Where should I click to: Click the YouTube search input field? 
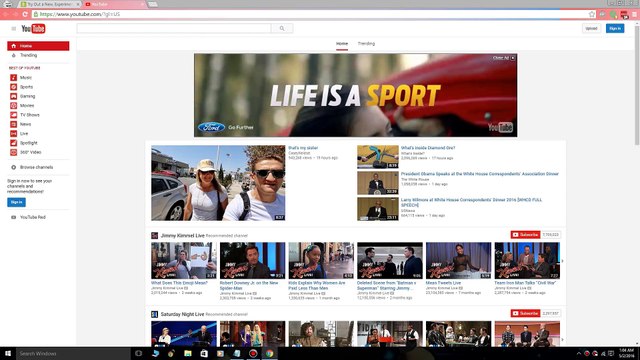pos(174,28)
